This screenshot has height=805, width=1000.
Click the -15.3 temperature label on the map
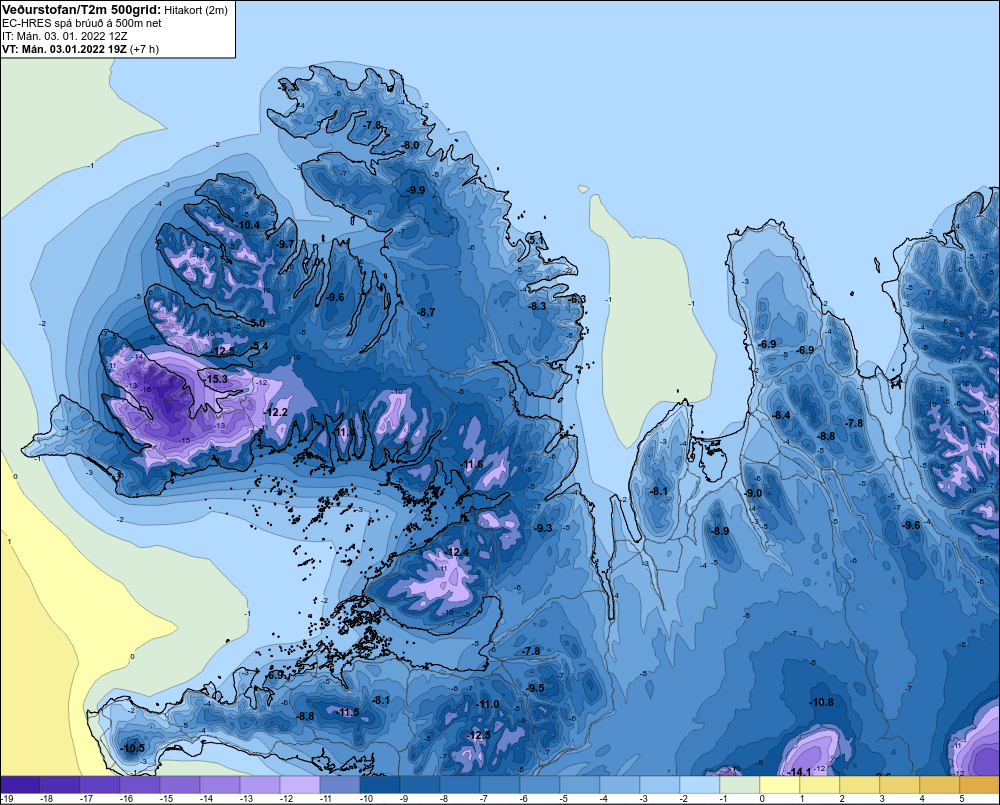pyautogui.click(x=216, y=379)
